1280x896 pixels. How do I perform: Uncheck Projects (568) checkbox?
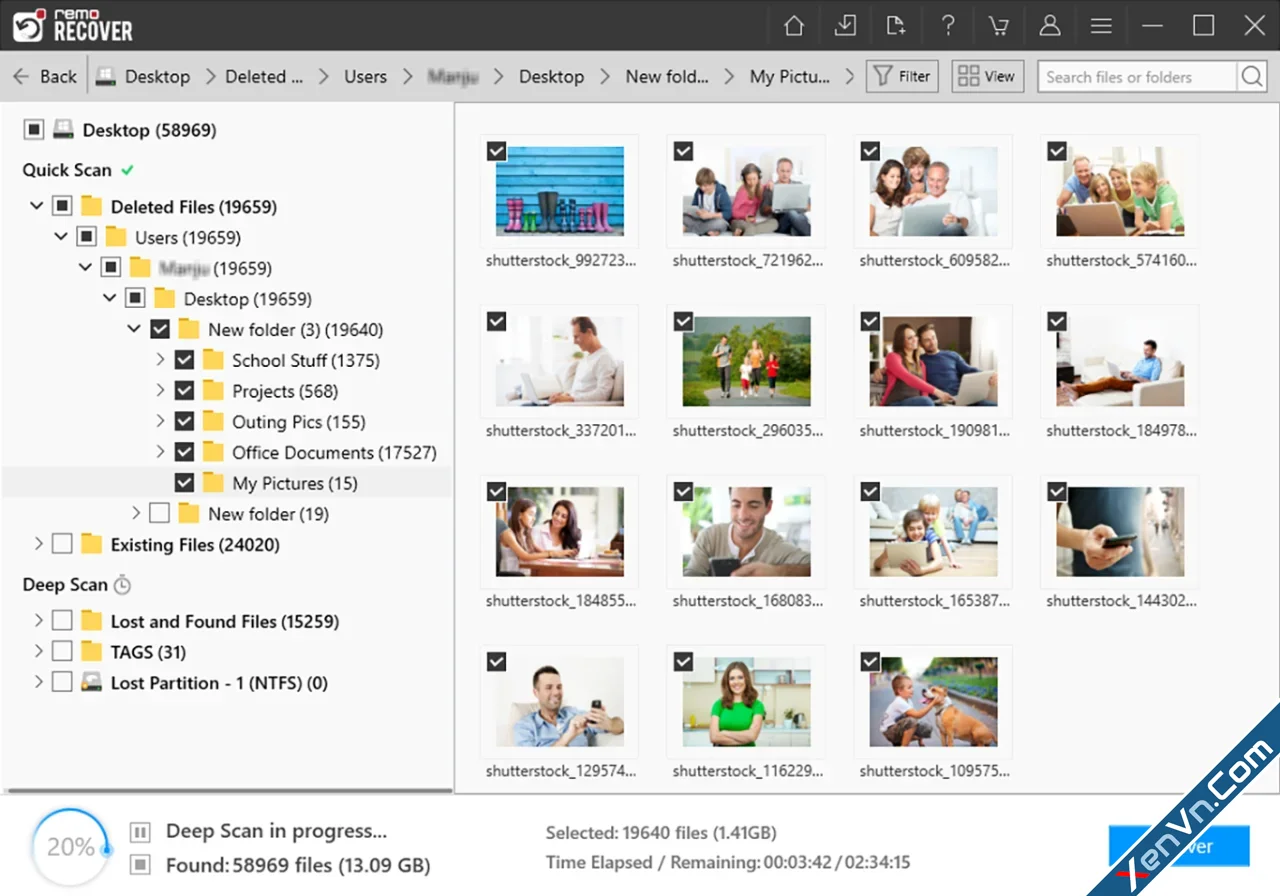tap(184, 391)
